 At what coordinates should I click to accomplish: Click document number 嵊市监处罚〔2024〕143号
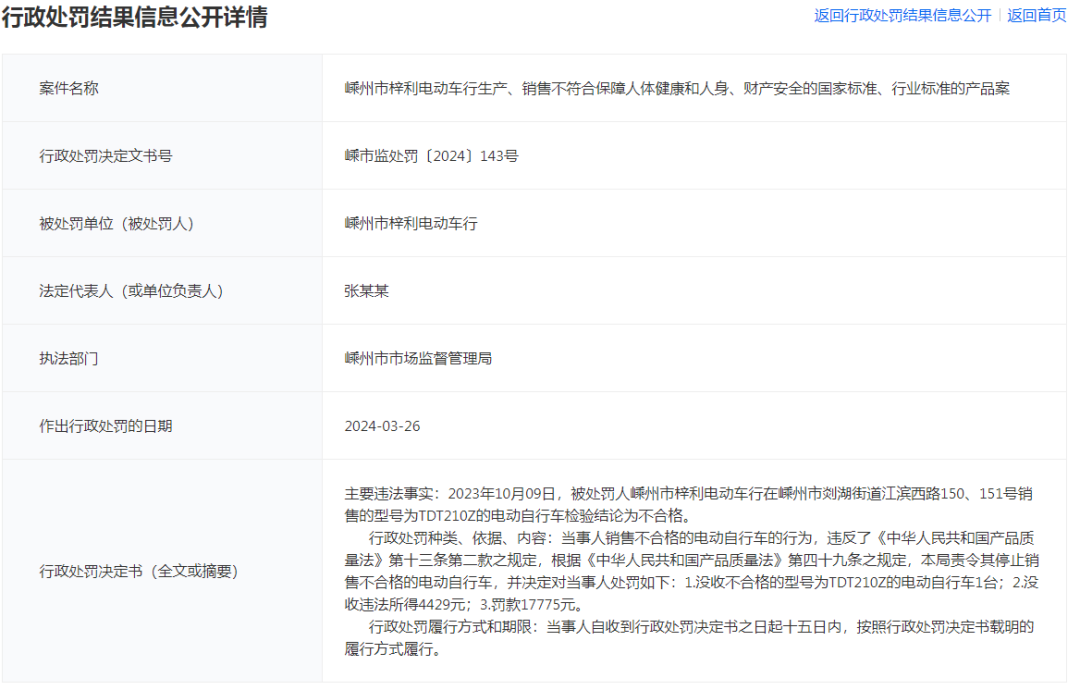[431, 156]
